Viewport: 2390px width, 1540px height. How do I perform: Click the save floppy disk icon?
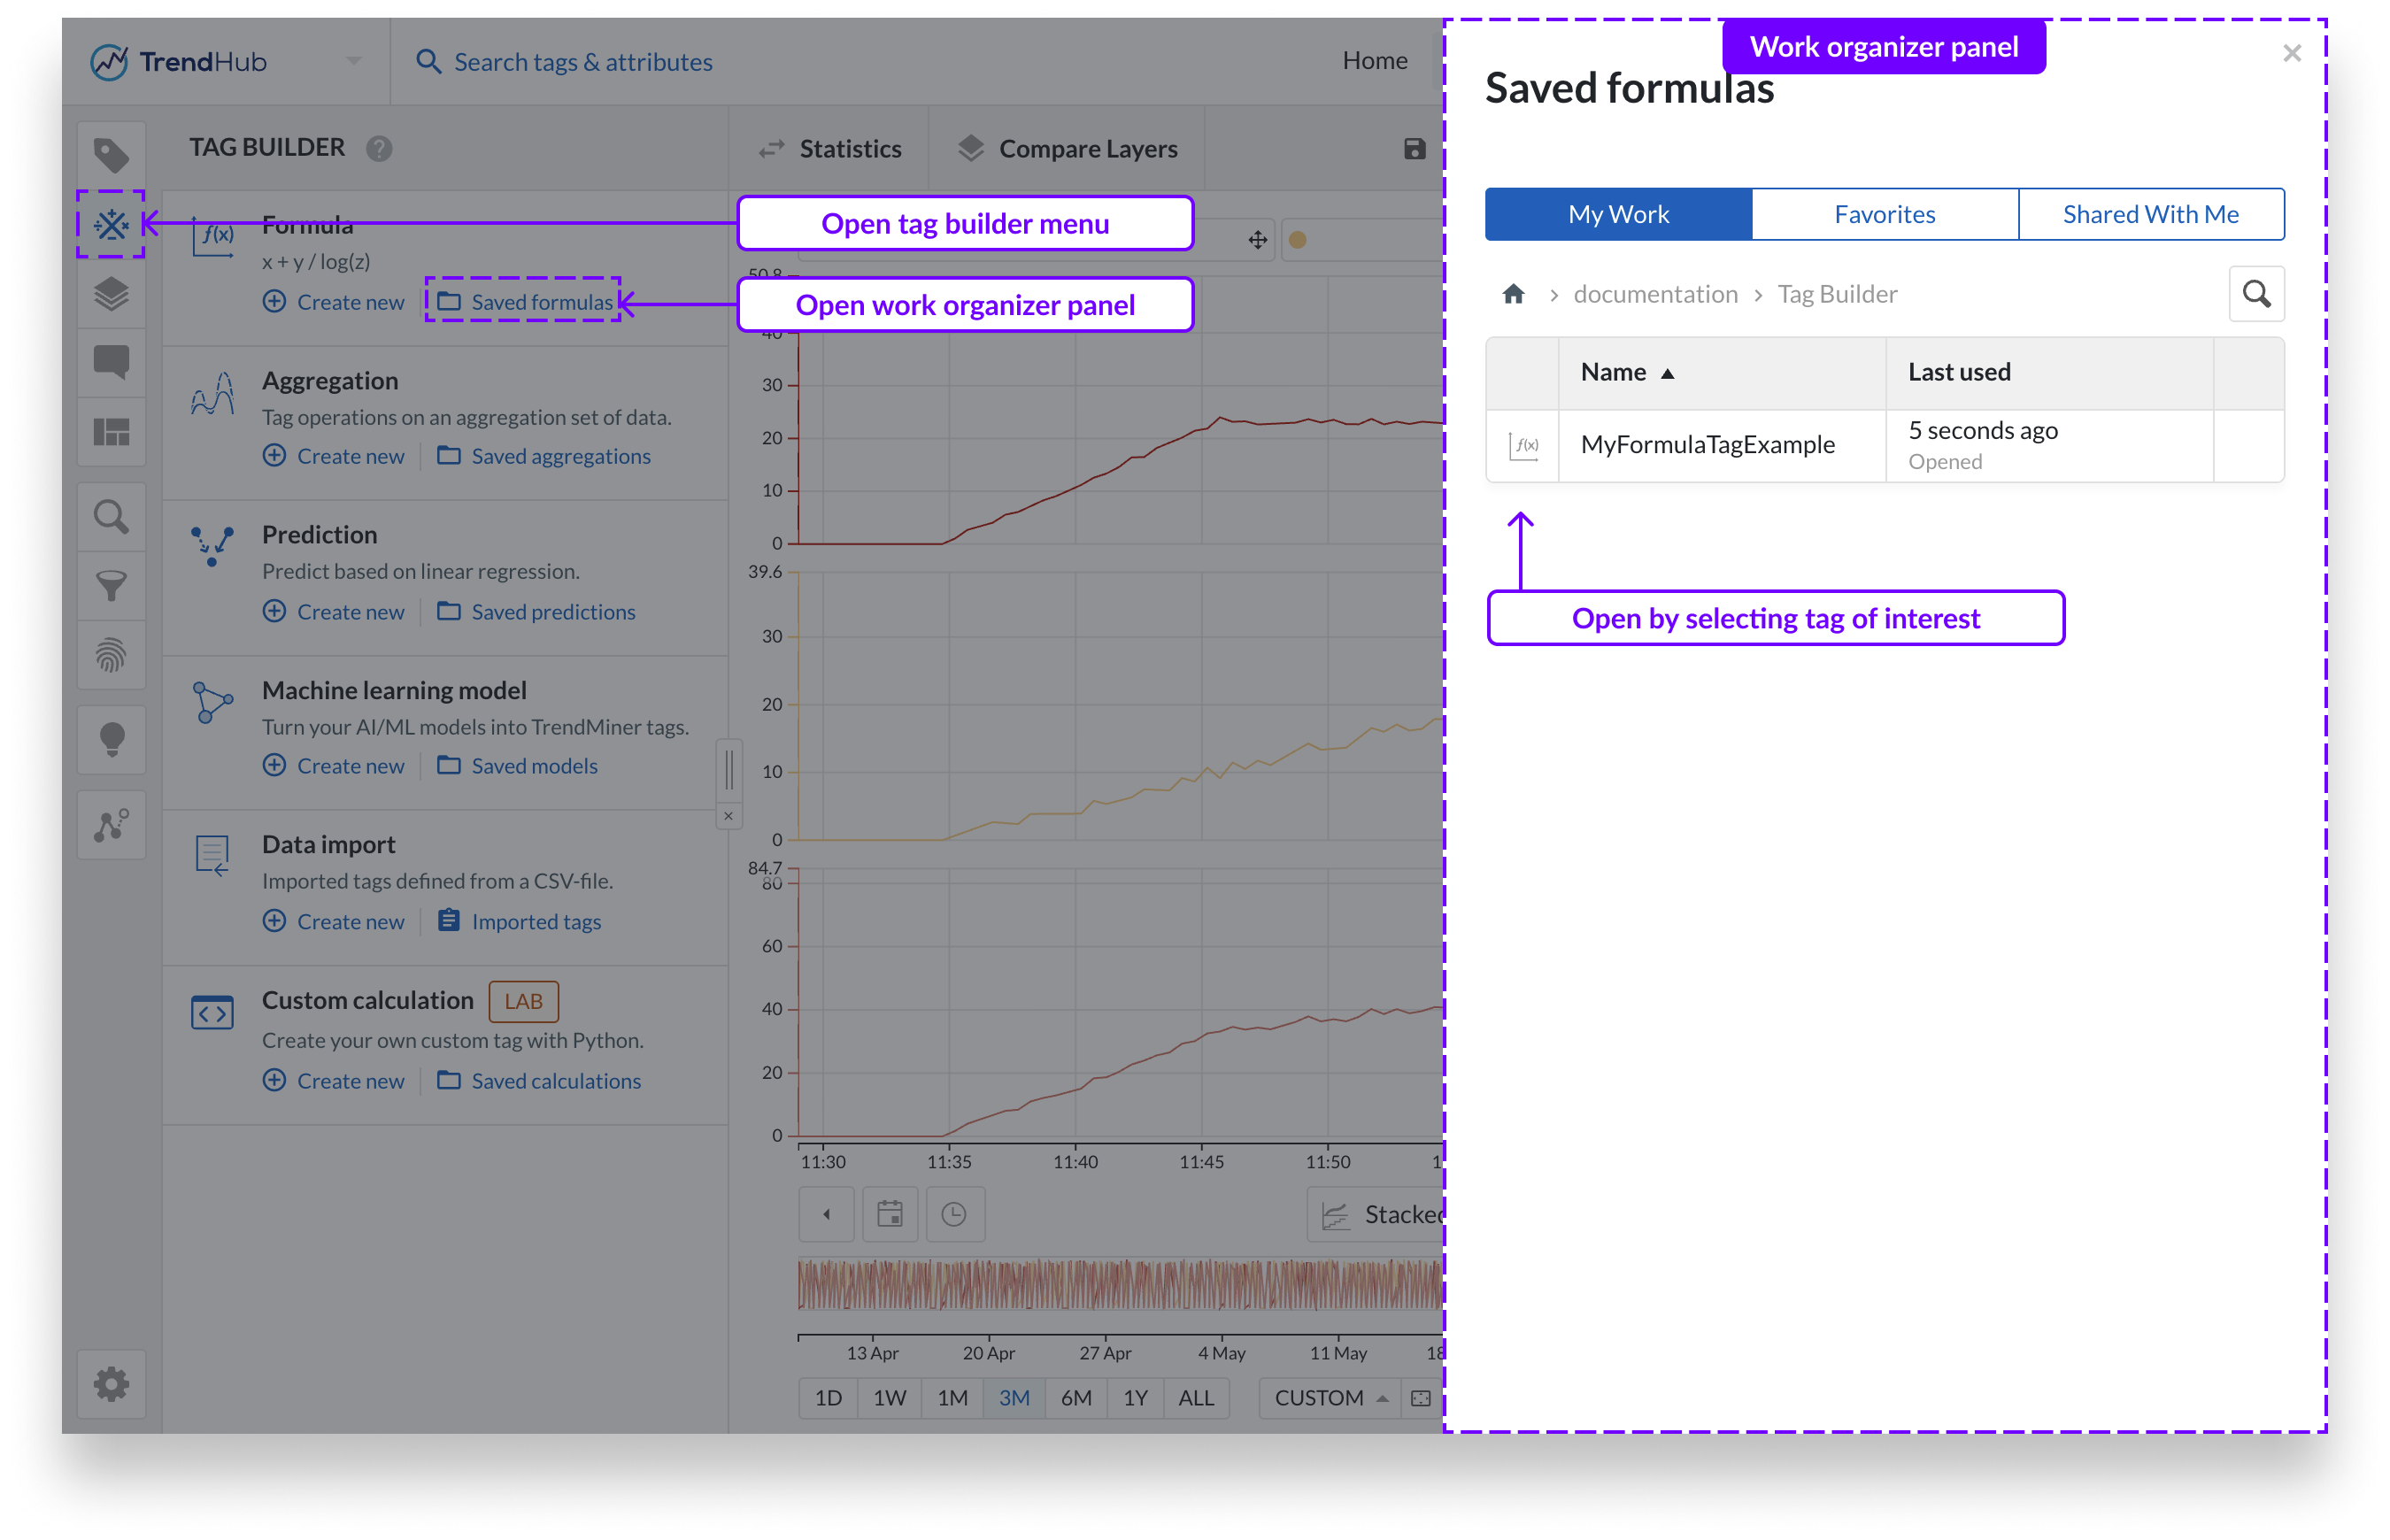[1414, 149]
